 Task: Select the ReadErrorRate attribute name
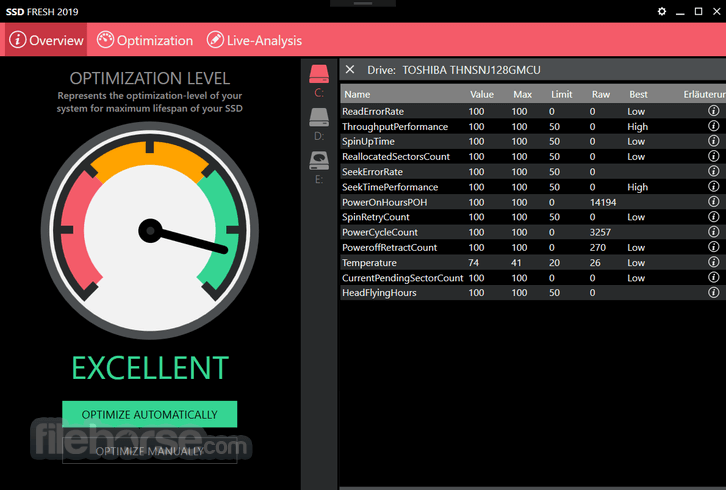pyautogui.click(x=373, y=111)
